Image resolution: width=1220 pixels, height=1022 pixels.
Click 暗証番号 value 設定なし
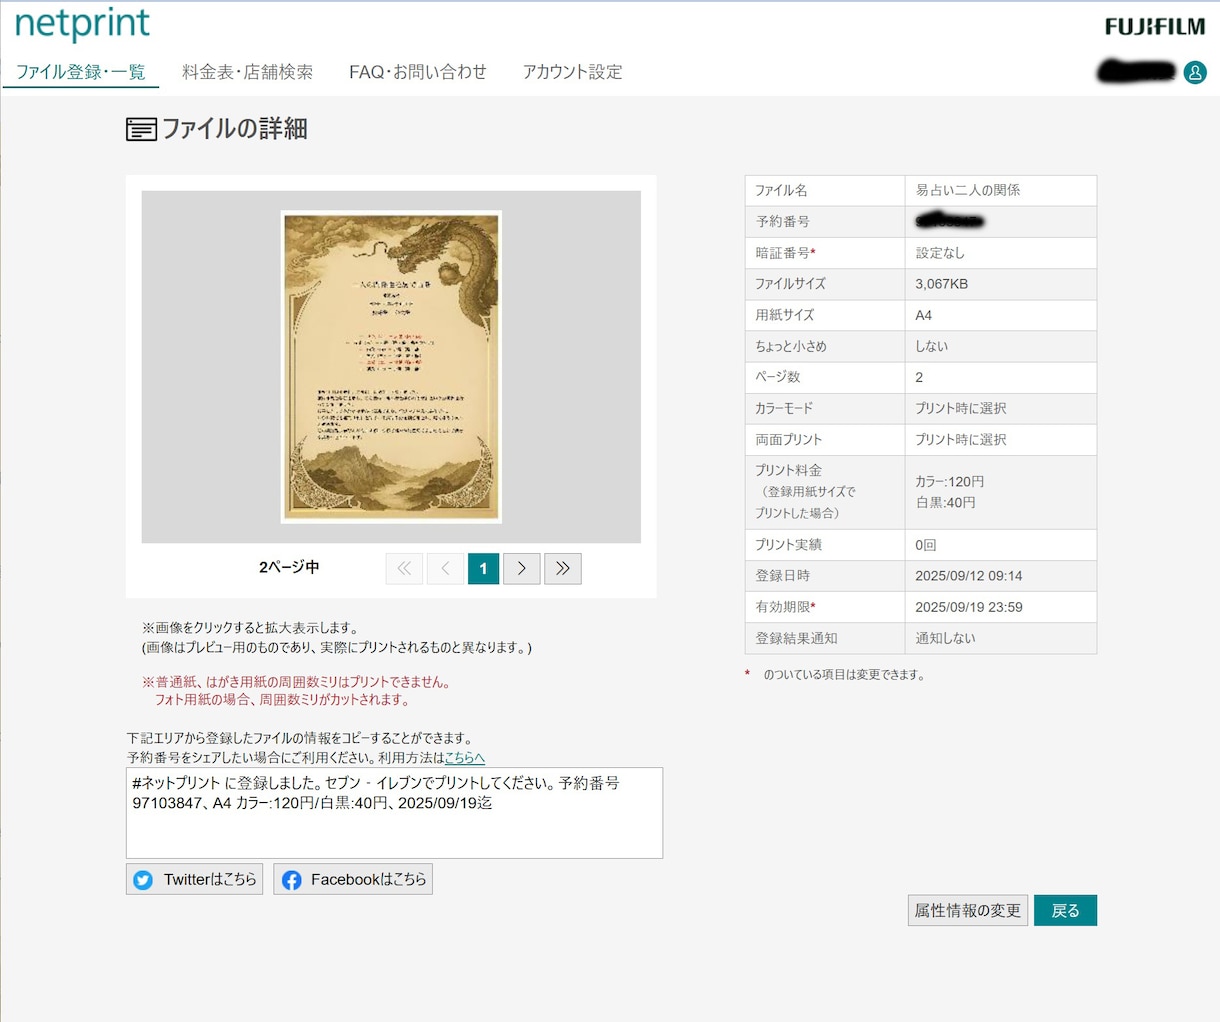940,253
